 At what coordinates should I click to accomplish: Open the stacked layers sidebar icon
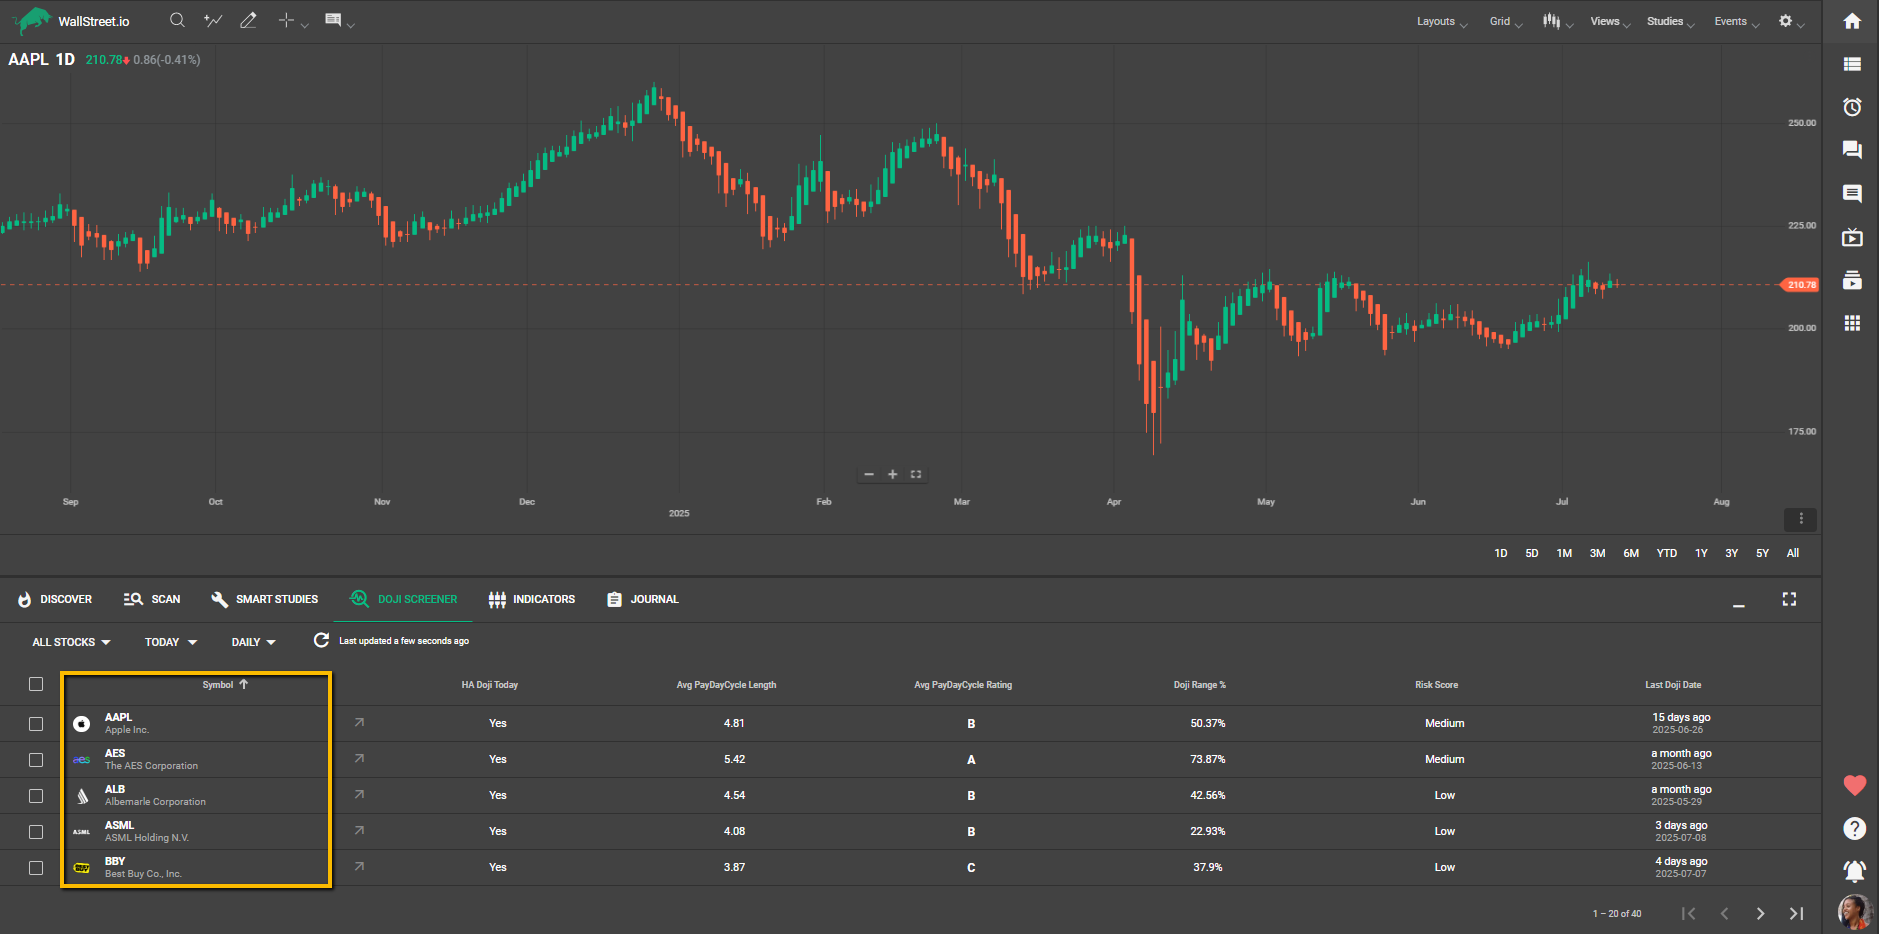[x=1852, y=280]
